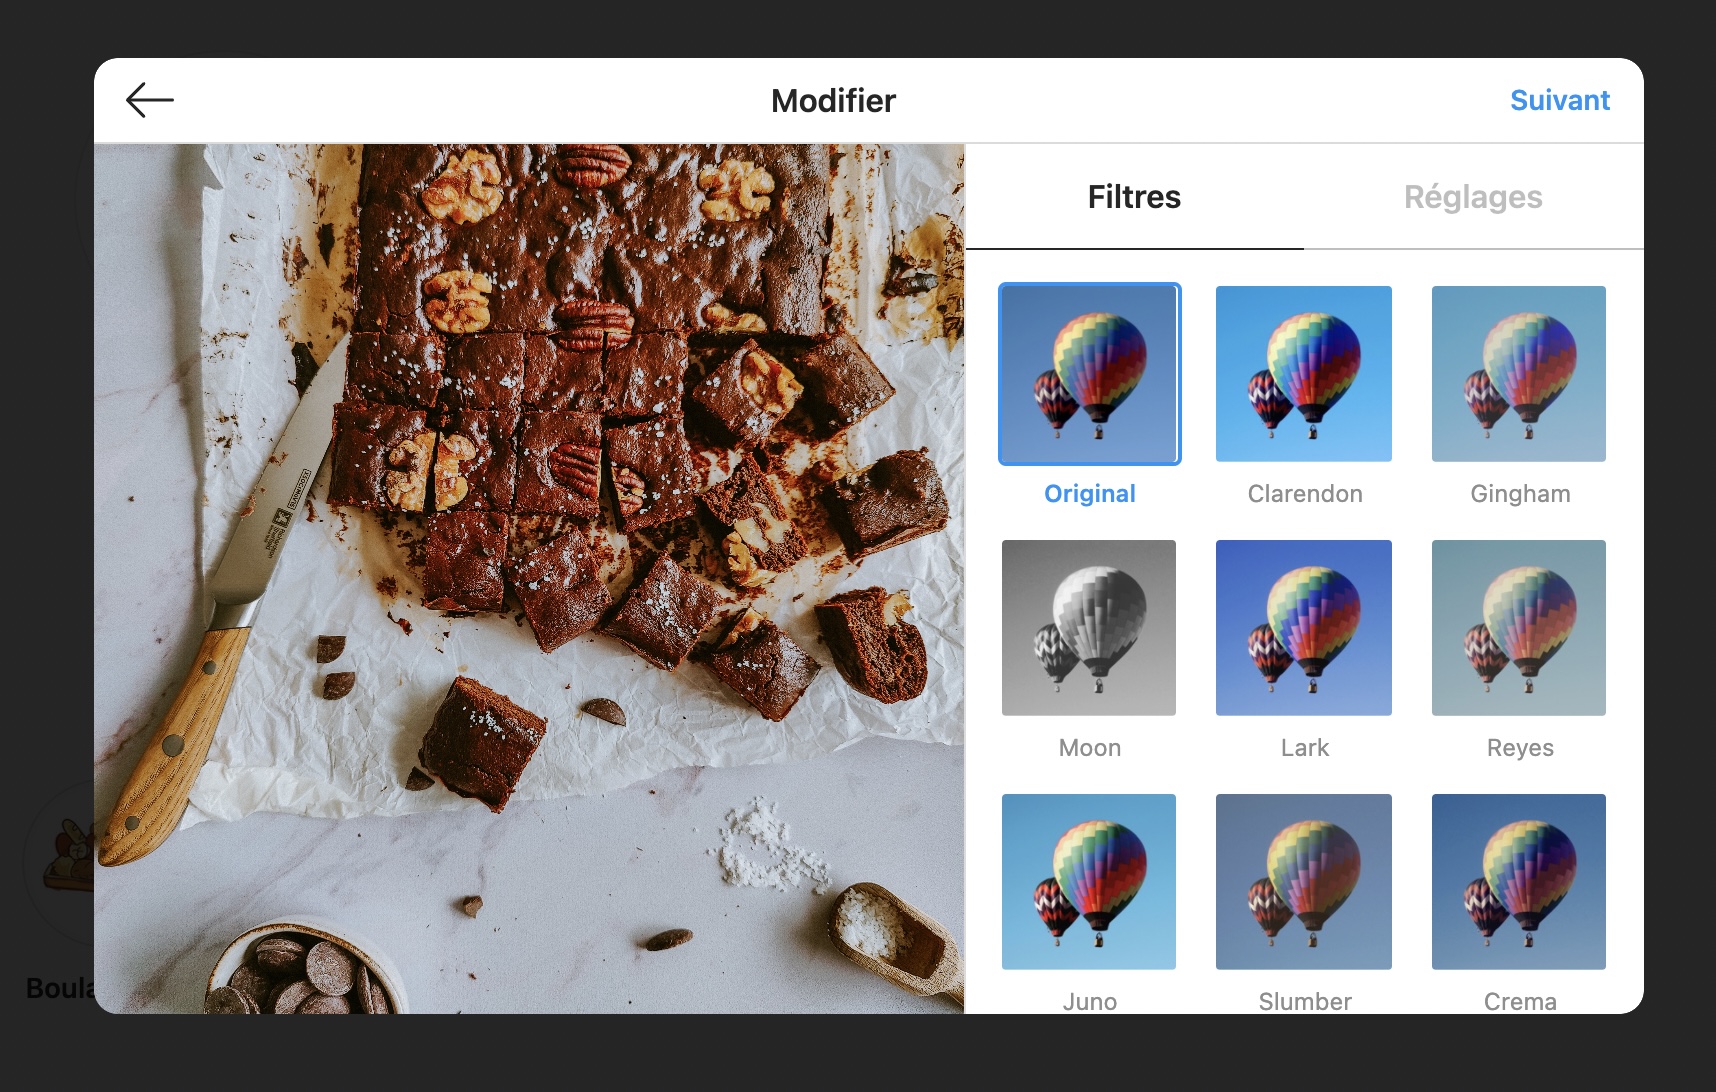Click the Reyes filter label
Viewport: 1716px width, 1092px height.
1520,748
